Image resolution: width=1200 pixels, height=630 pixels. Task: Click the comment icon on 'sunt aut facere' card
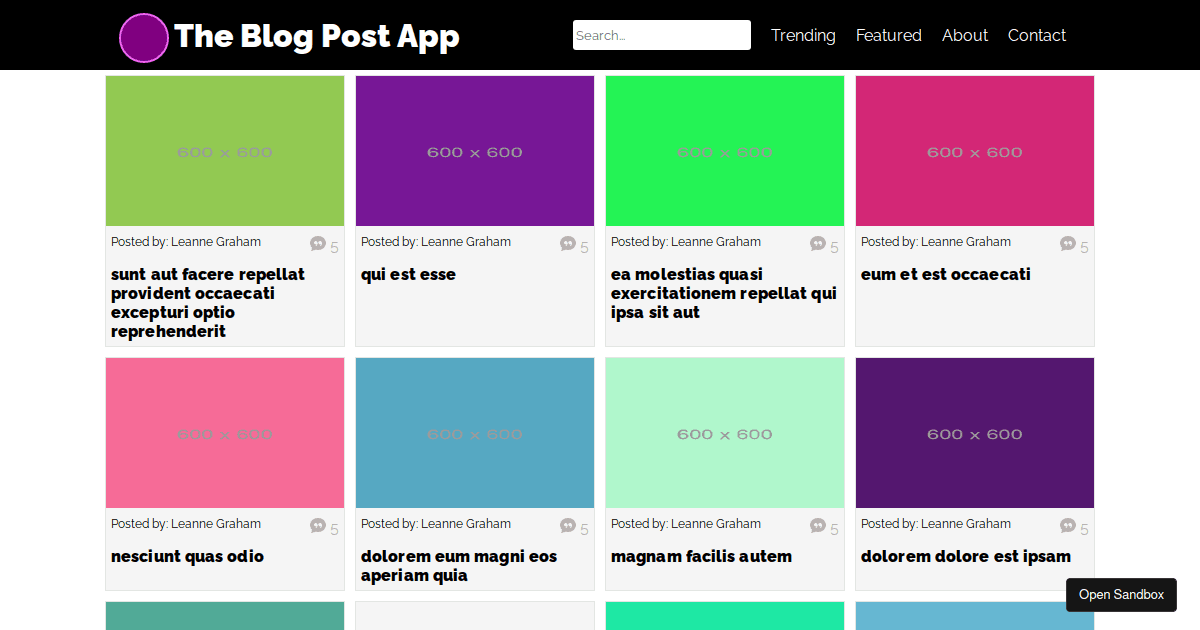(317, 245)
